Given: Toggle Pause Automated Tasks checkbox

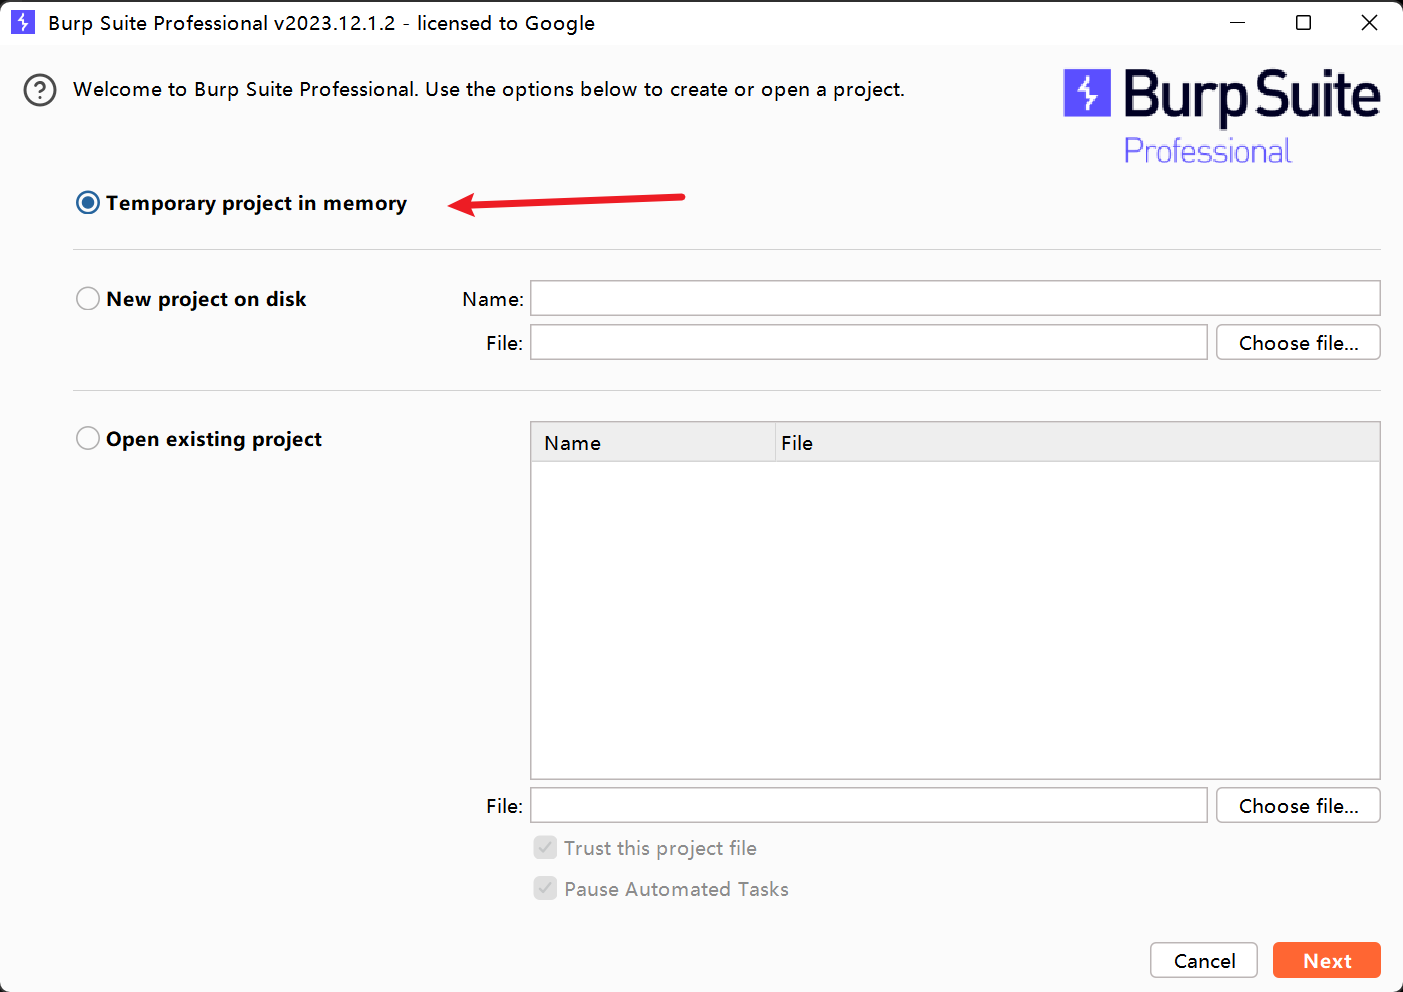Looking at the screenshot, I should click(x=545, y=889).
